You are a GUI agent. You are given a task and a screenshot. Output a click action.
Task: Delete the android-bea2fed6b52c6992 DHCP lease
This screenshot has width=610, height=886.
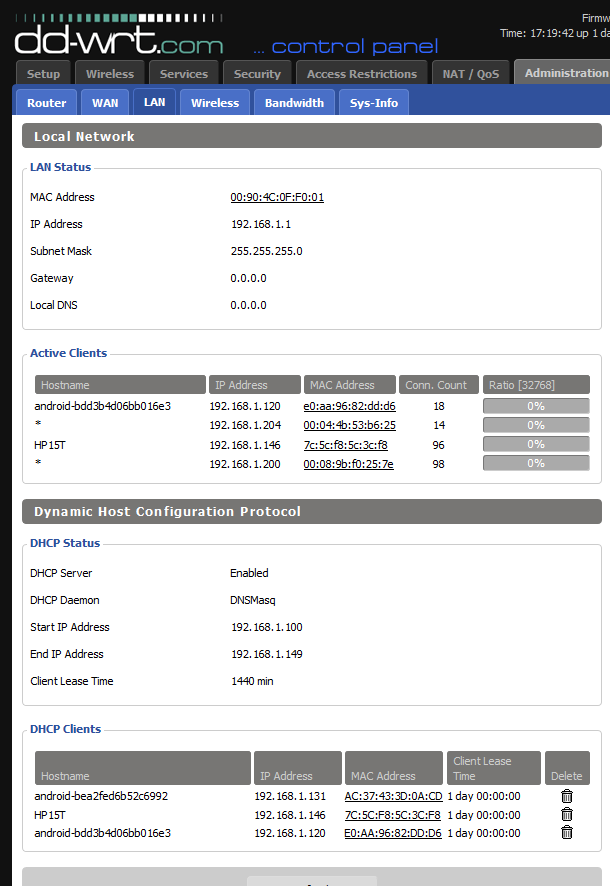[567, 796]
